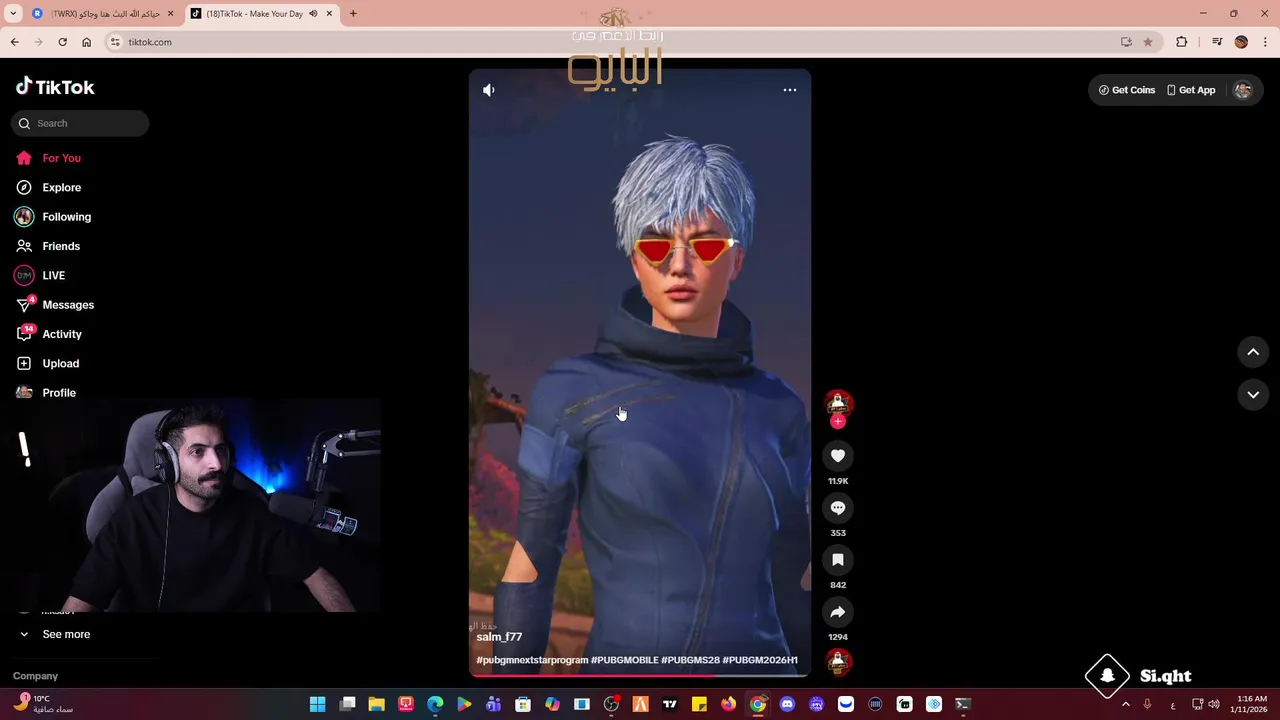Like the video with the heart icon
Image resolution: width=1280 pixels, height=720 pixels.
(838, 456)
